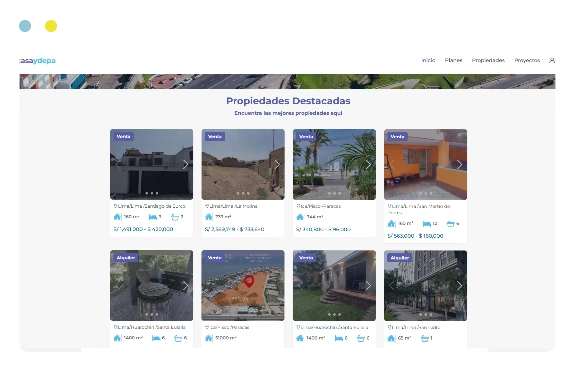This screenshot has height=373, width=575.
Task: Open the aerial land plot thumbnail
Action: (243, 285)
